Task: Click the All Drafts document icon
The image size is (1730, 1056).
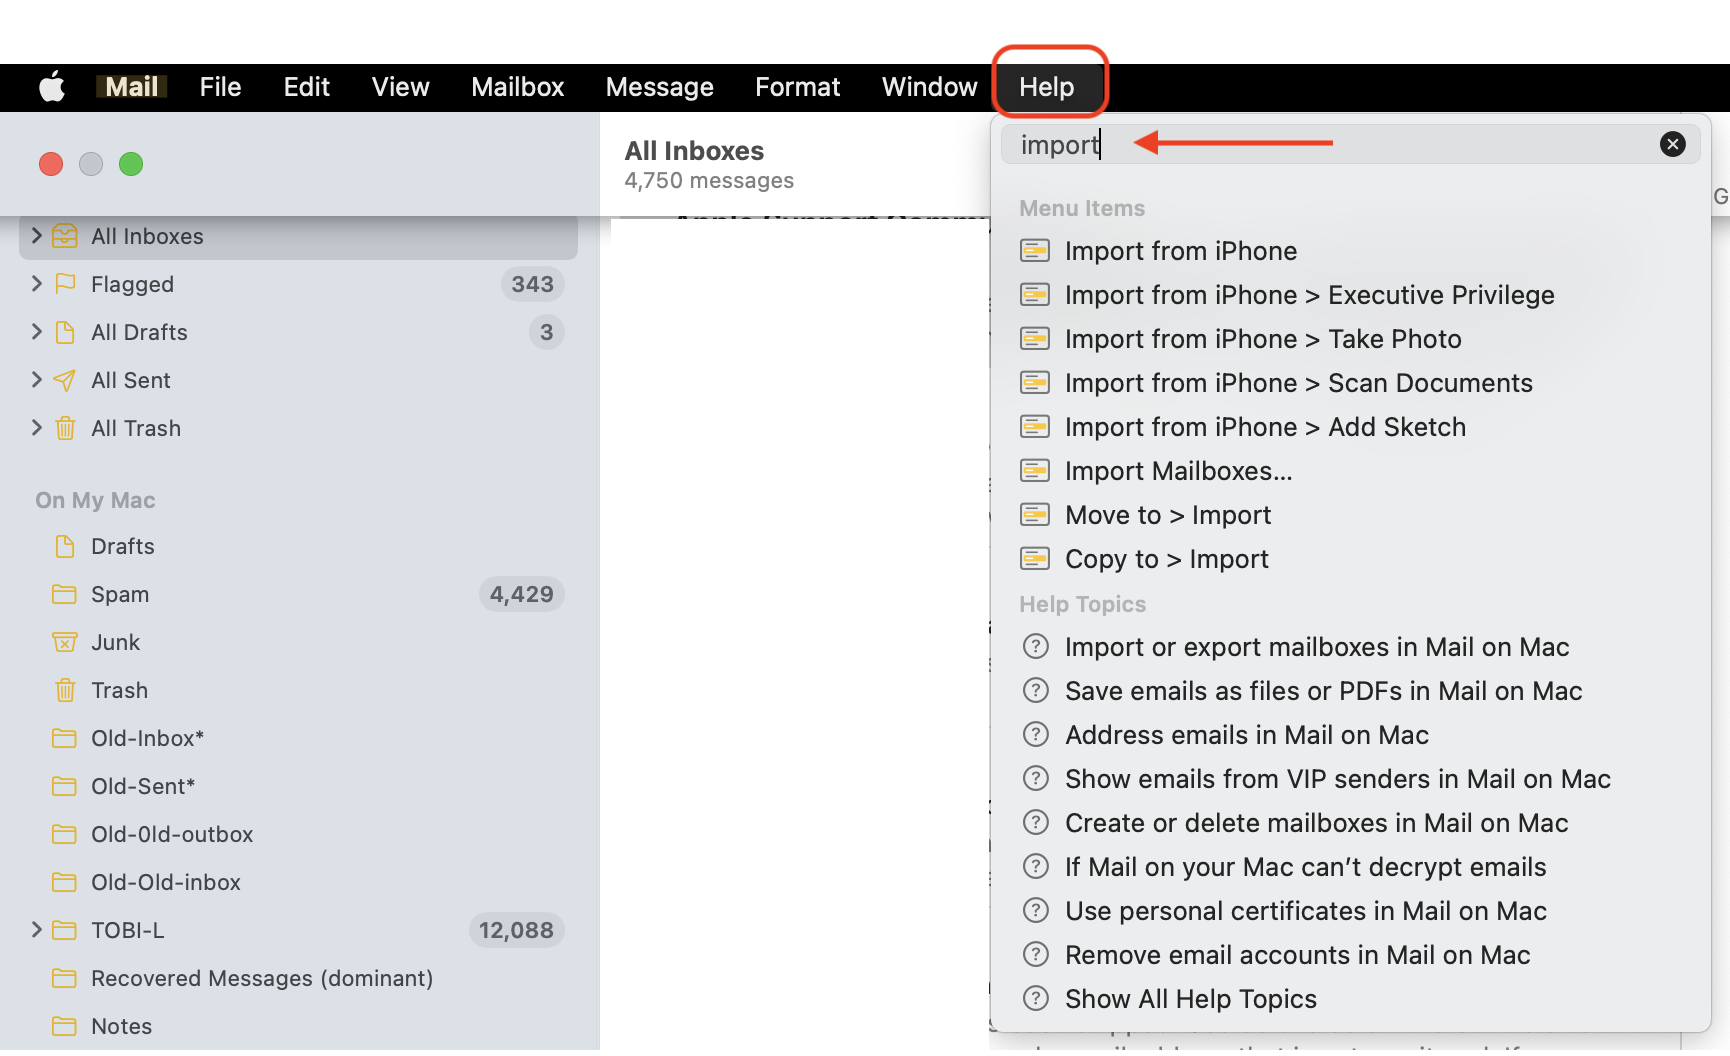Action: tap(65, 332)
